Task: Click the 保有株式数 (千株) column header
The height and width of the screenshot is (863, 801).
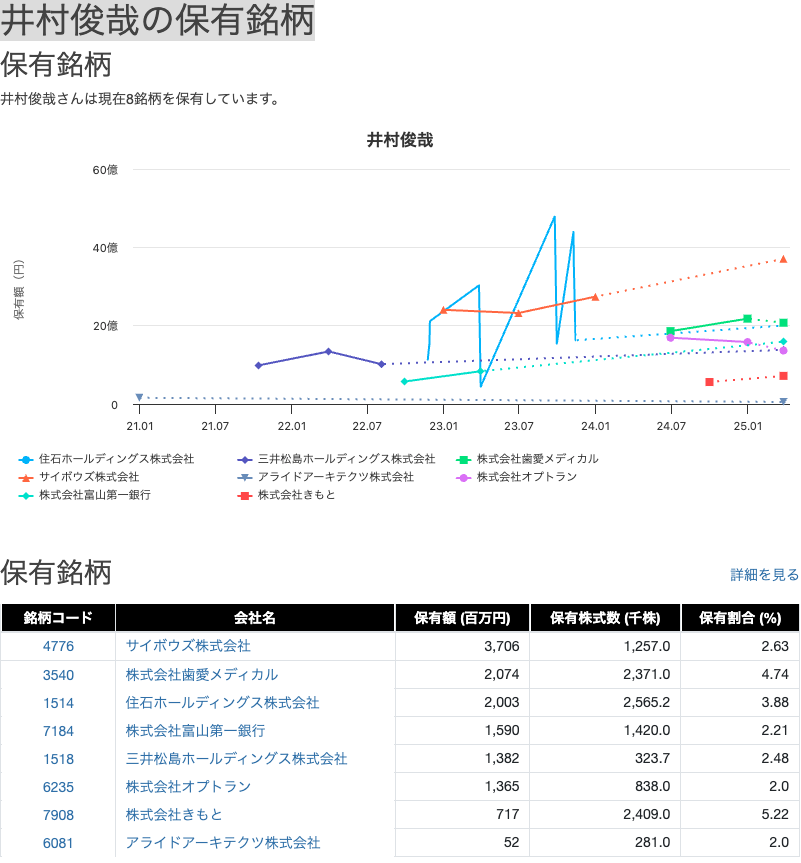Action: (x=605, y=618)
